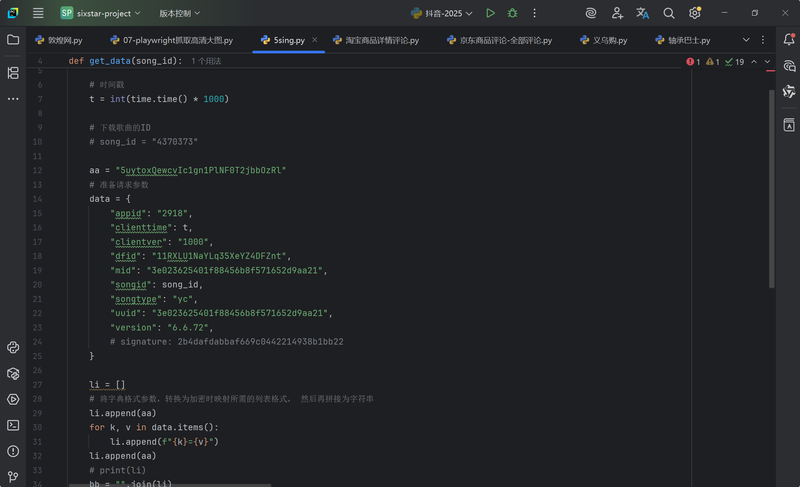The width and height of the screenshot is (800, 487).
Task: Open the bookmark-like panel on right sidebar
Action: 789,125
